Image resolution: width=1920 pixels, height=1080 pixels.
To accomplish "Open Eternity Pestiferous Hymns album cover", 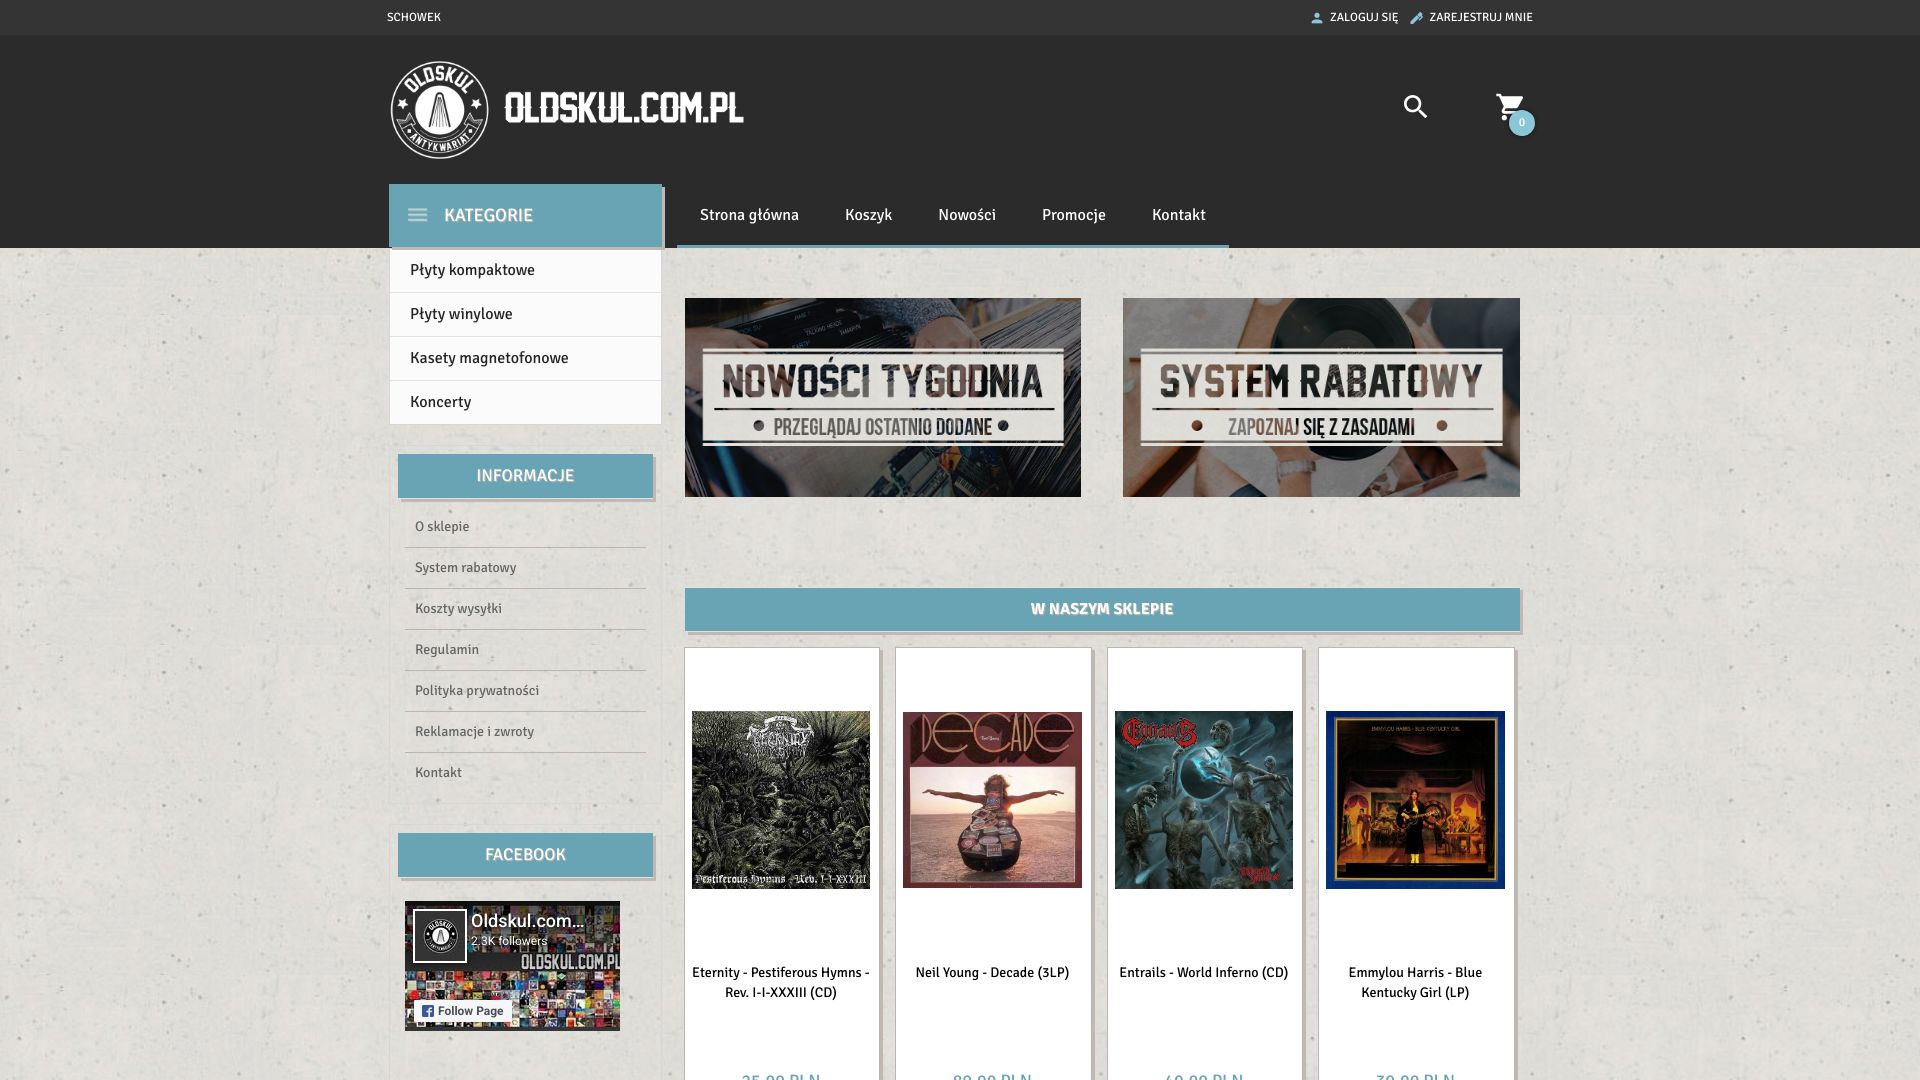I will tap(781, 800).
